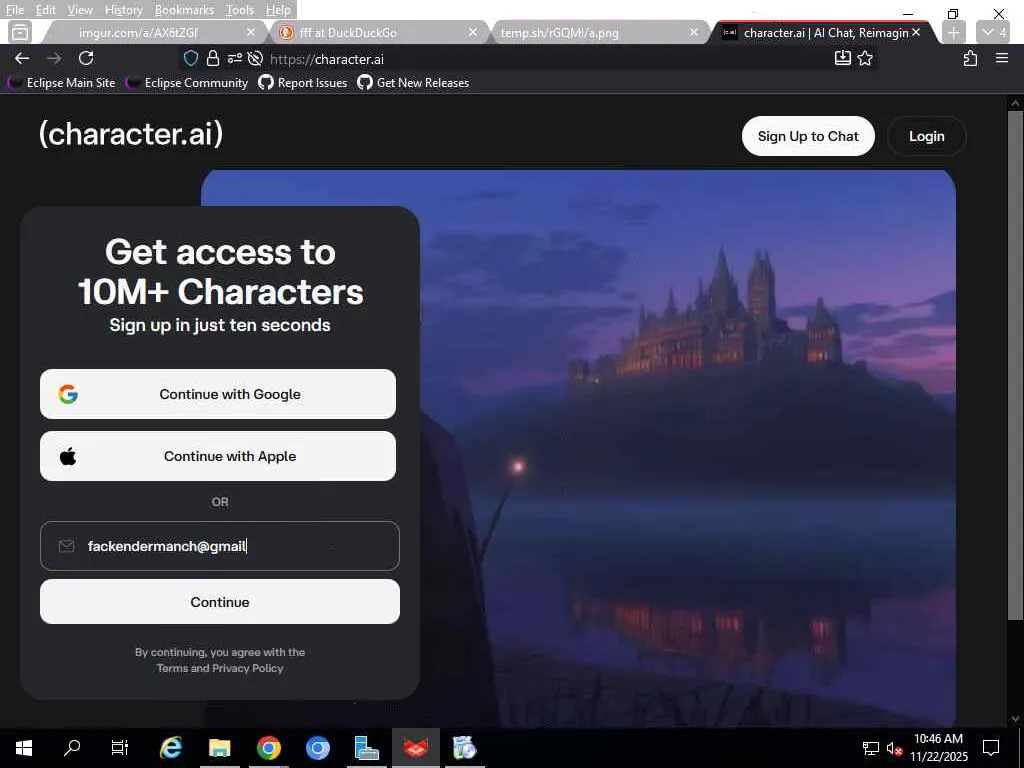Open the sidebar/tab view icon at left of tabs

[20, 31]
